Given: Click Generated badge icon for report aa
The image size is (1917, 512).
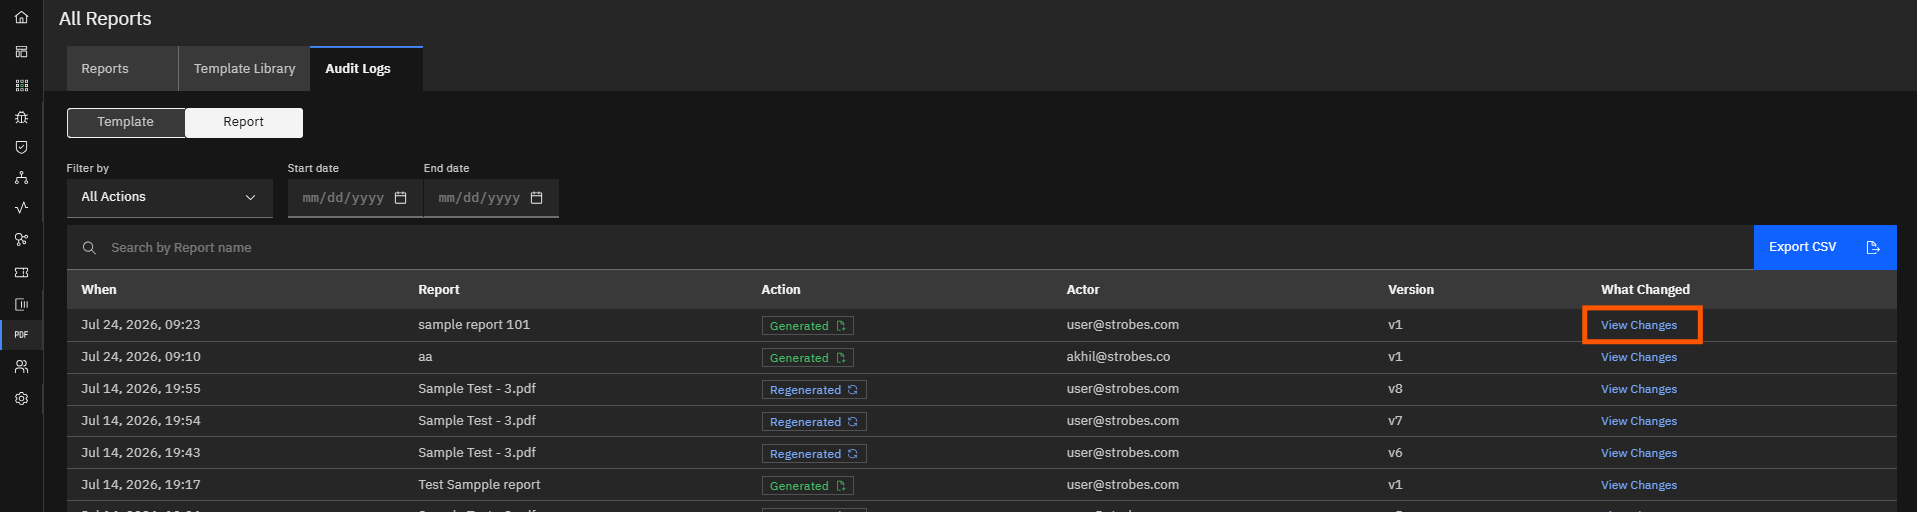Looking at the screenshot, I should [841, 358].
